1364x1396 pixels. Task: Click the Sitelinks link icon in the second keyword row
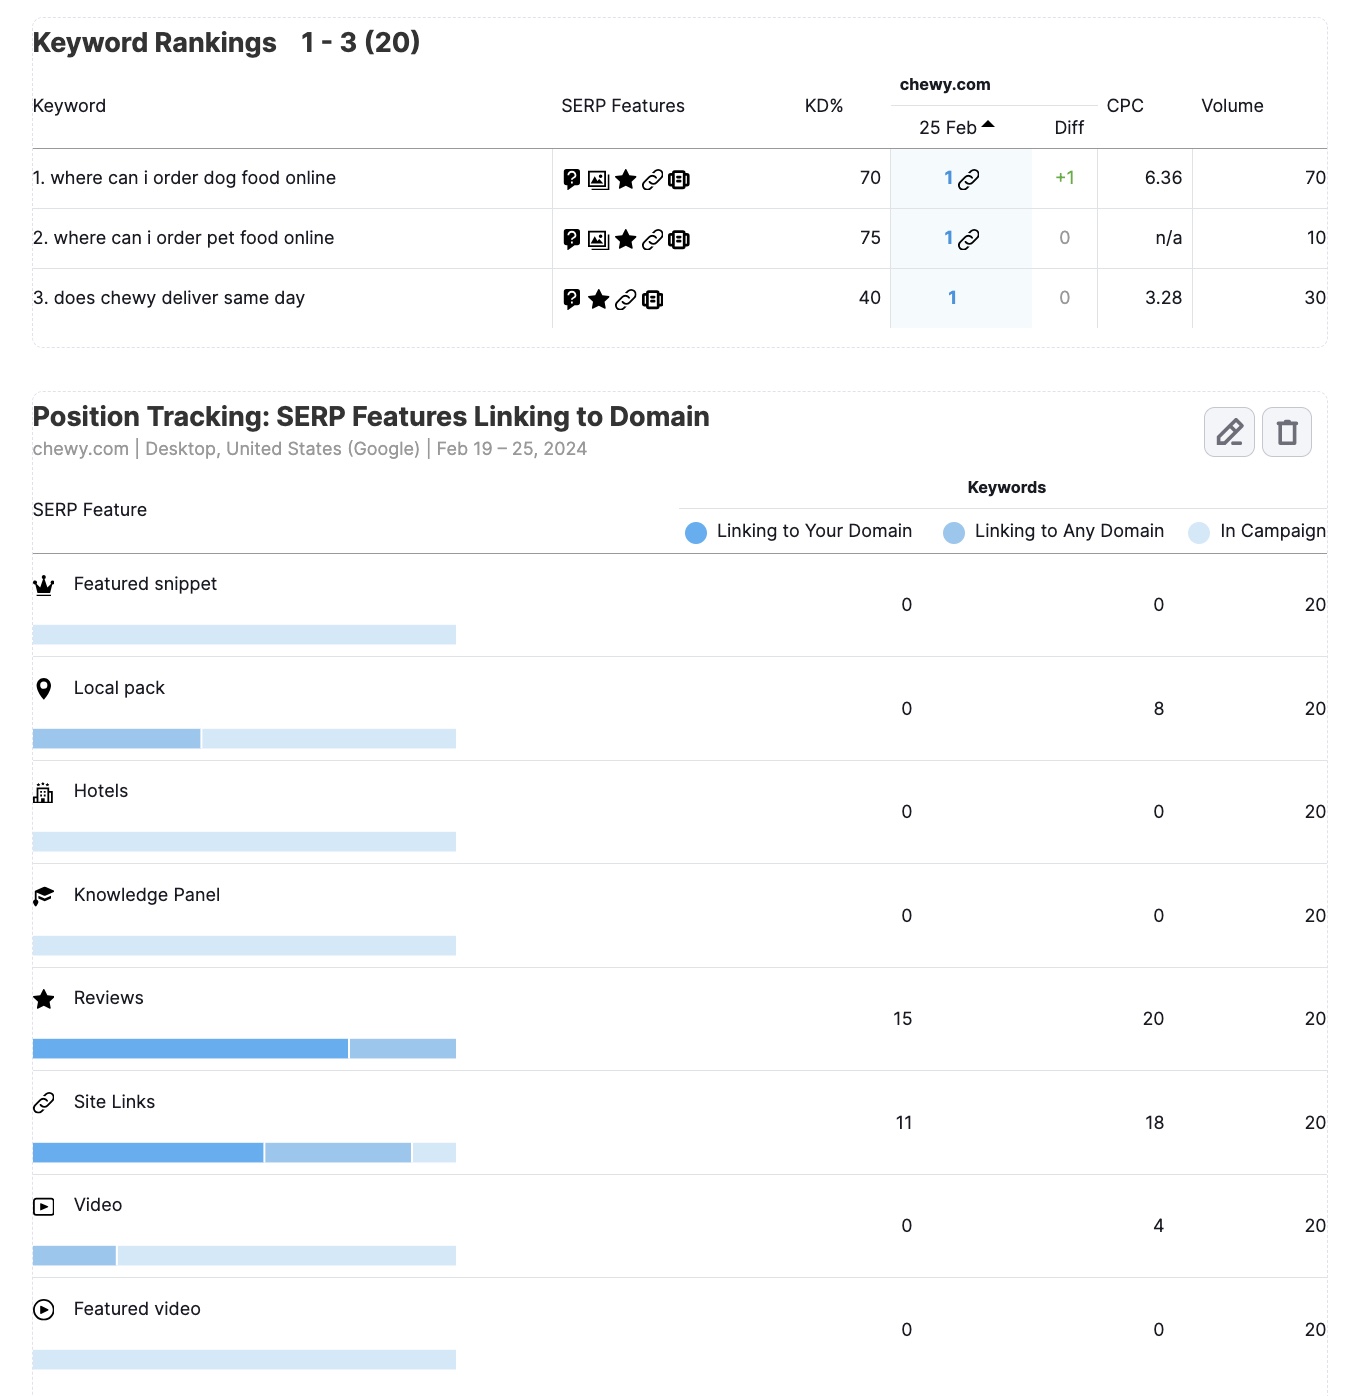point(652,239)
